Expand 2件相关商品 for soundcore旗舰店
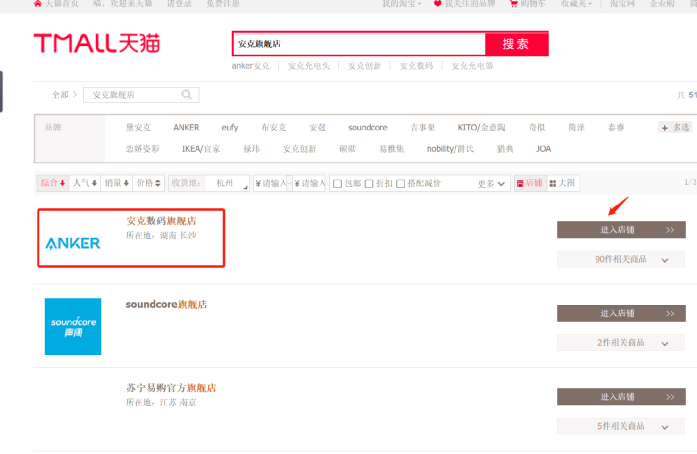The image size is (697, 454). (x=621, y=343)
